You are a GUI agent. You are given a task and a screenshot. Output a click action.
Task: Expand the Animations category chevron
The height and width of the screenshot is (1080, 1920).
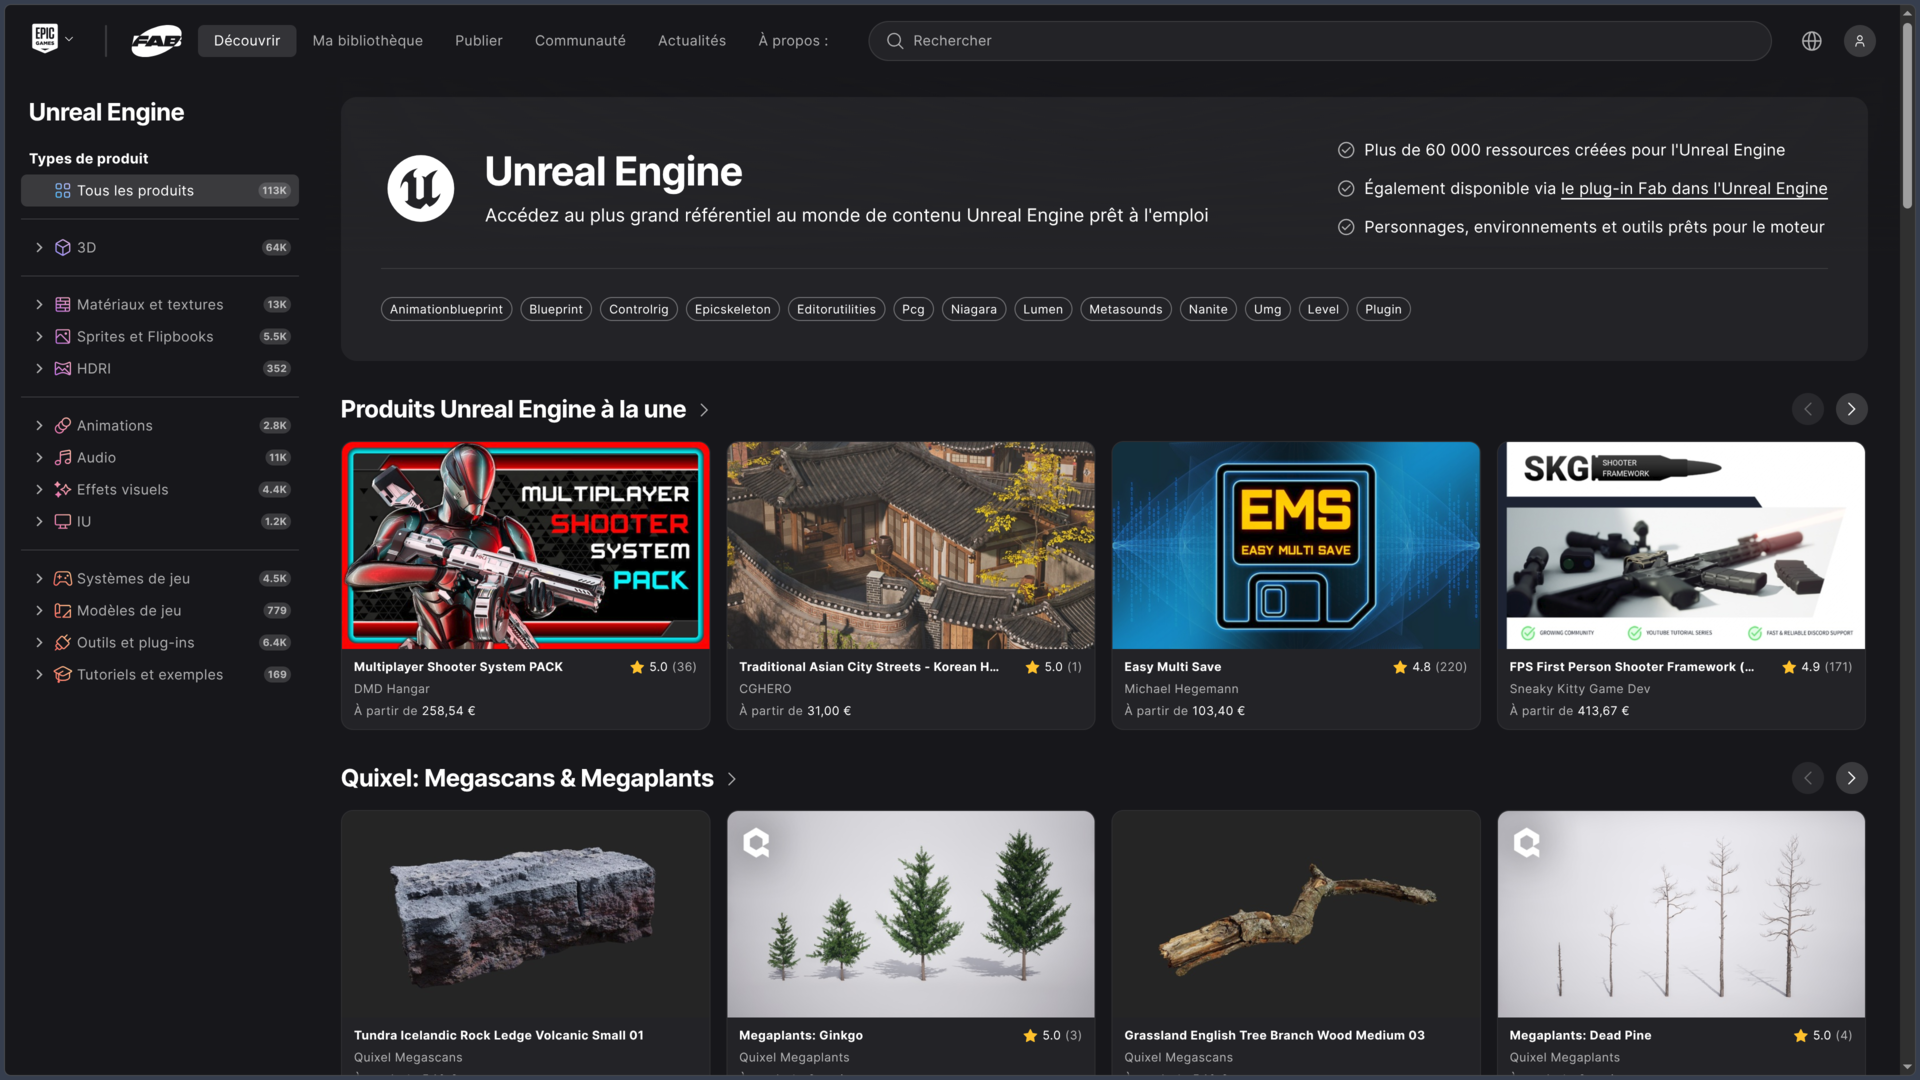tap(39, 425)
